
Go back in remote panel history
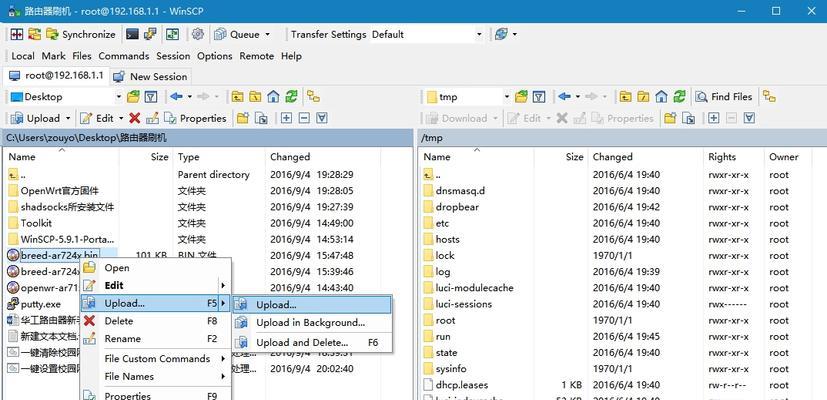pos(564,97)
